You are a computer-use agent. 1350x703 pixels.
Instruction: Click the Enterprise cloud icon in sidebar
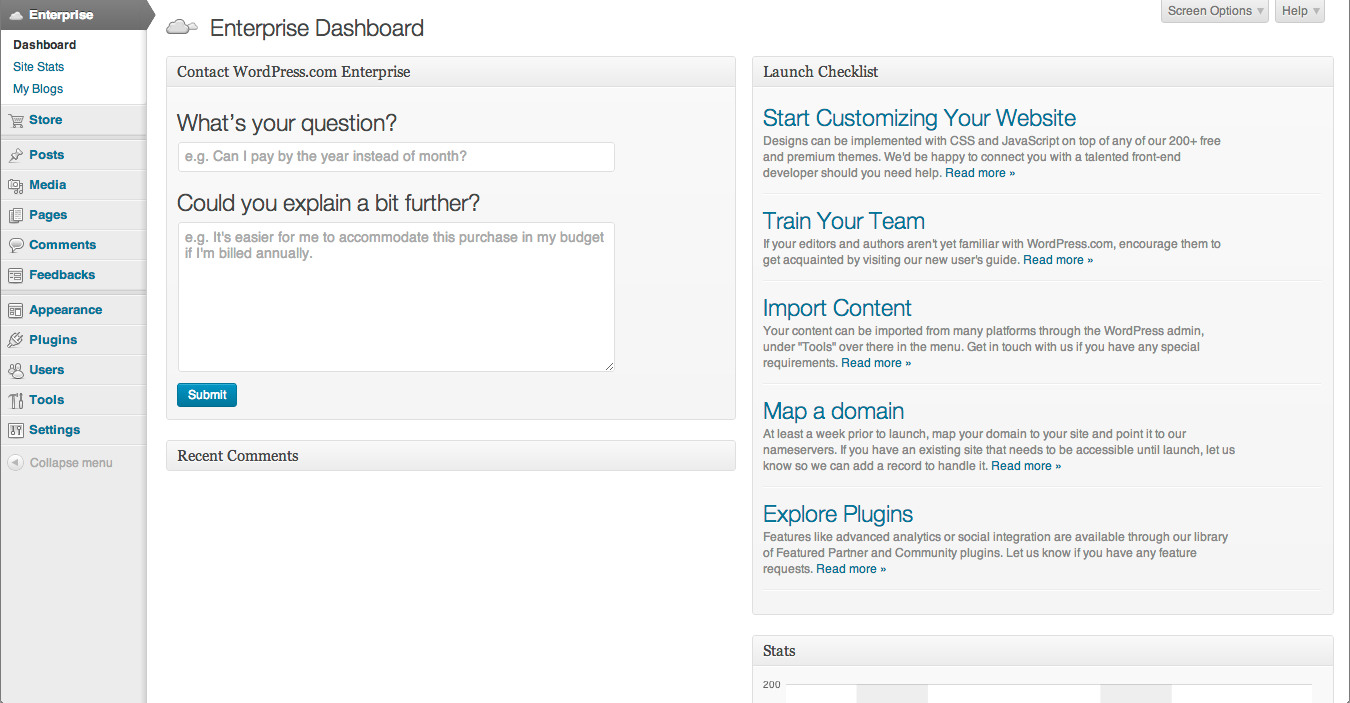coord(16,16)
